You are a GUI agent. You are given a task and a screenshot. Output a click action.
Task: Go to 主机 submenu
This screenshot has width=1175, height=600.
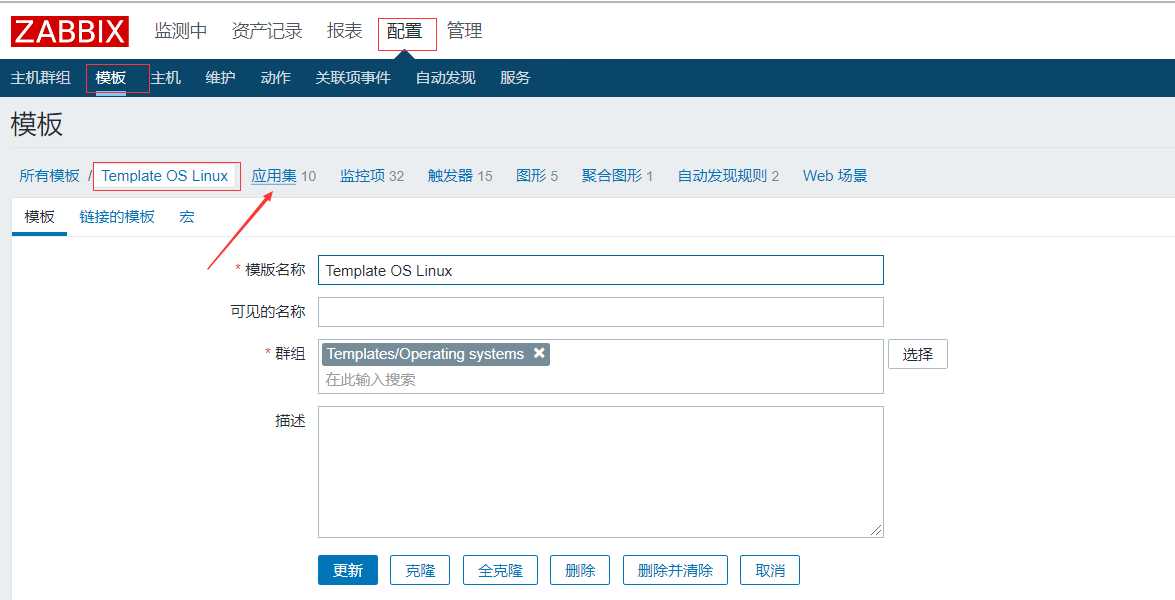pos(166,78)
